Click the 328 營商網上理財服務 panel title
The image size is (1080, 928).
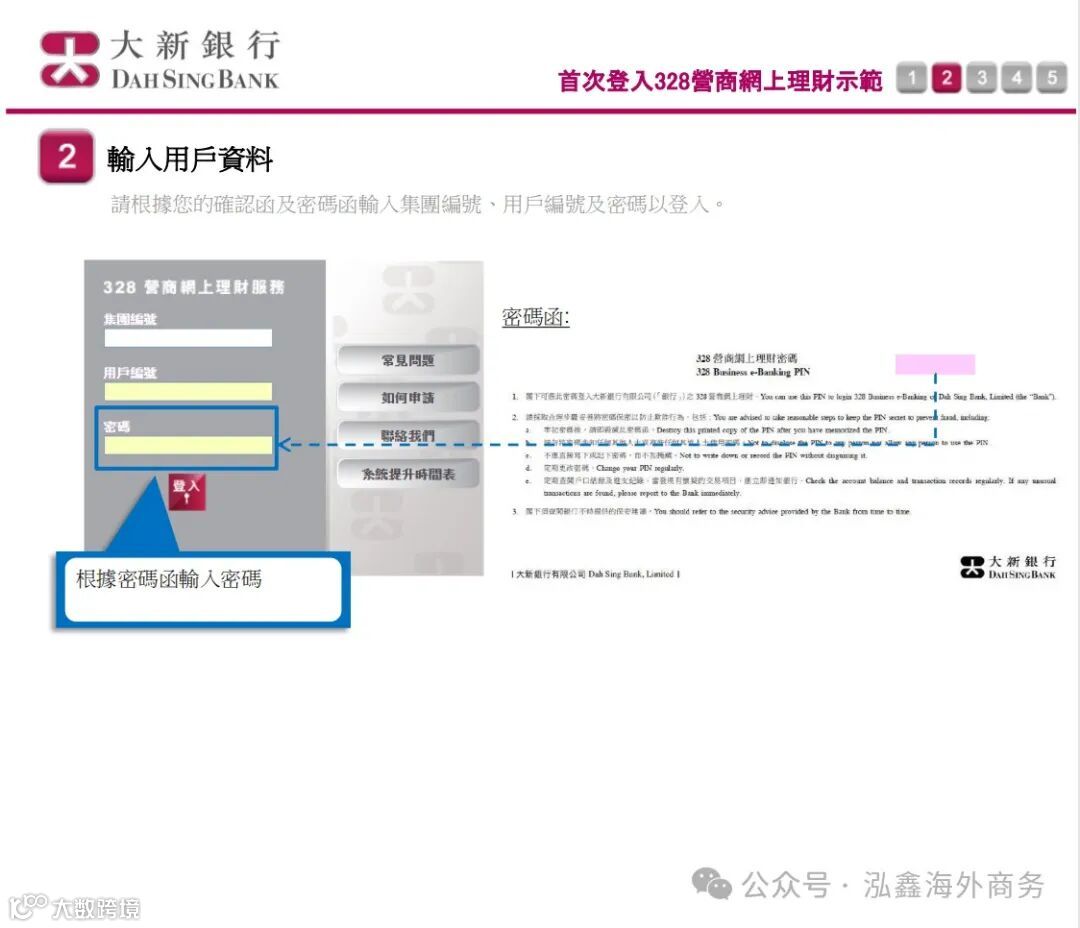(194, 287)
